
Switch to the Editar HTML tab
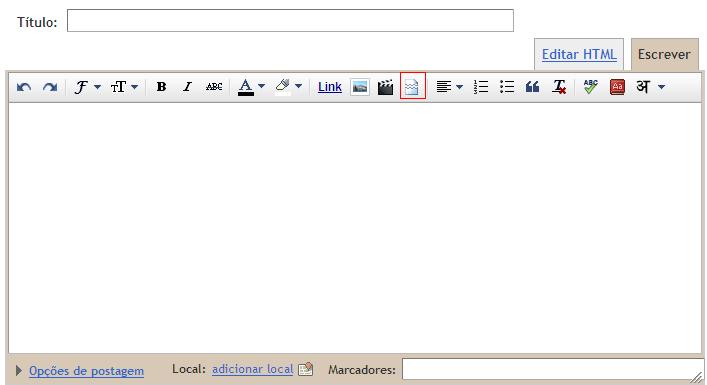(x=579, y=55)
